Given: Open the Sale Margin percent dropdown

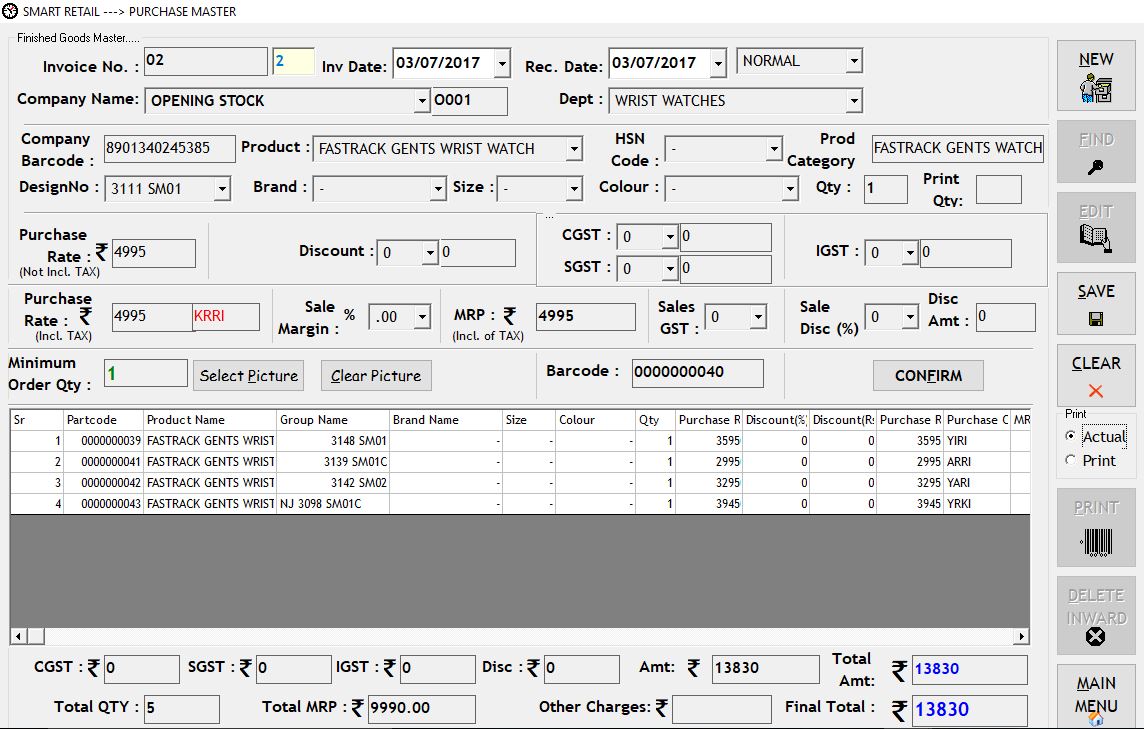Looking at the screenshot, I should [x=422, y=317].
